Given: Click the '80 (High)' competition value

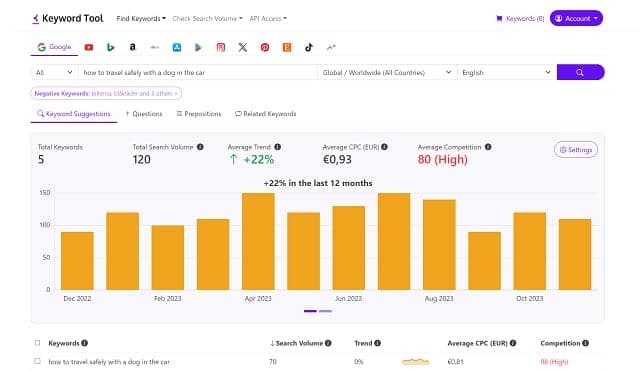Looking at the screenshot, I should tap(442, 160).
